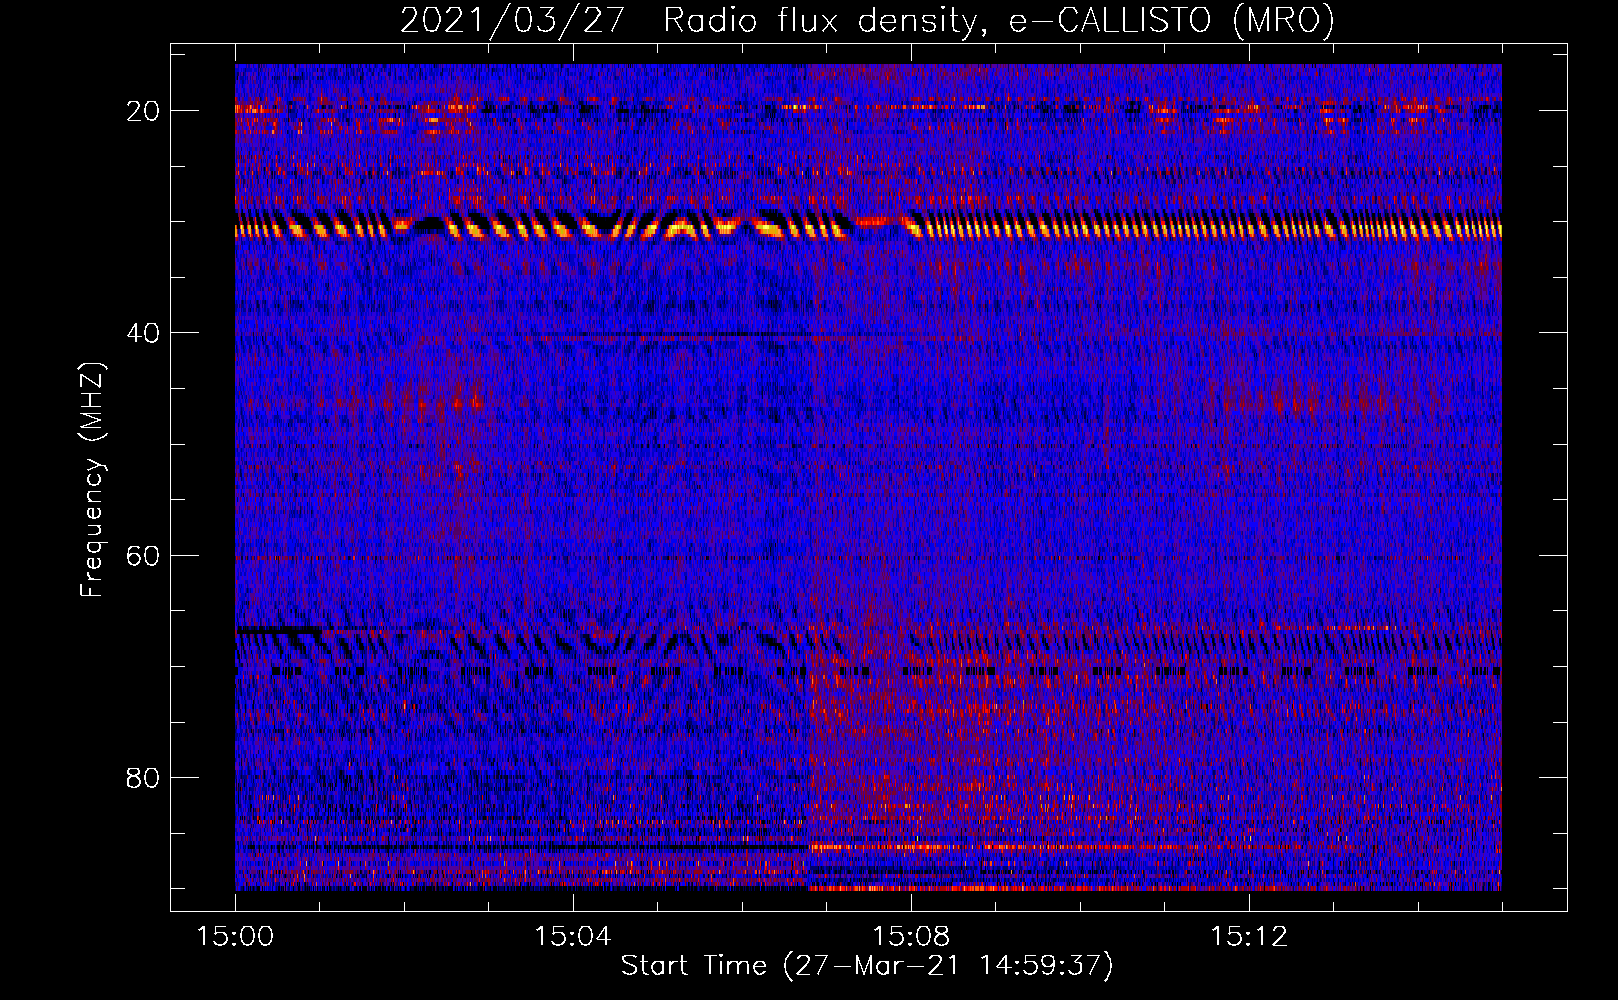Screen dimensions: 1618x1000
Task: Select the '20' frequency axis label
Action: [x=143, y=111]
